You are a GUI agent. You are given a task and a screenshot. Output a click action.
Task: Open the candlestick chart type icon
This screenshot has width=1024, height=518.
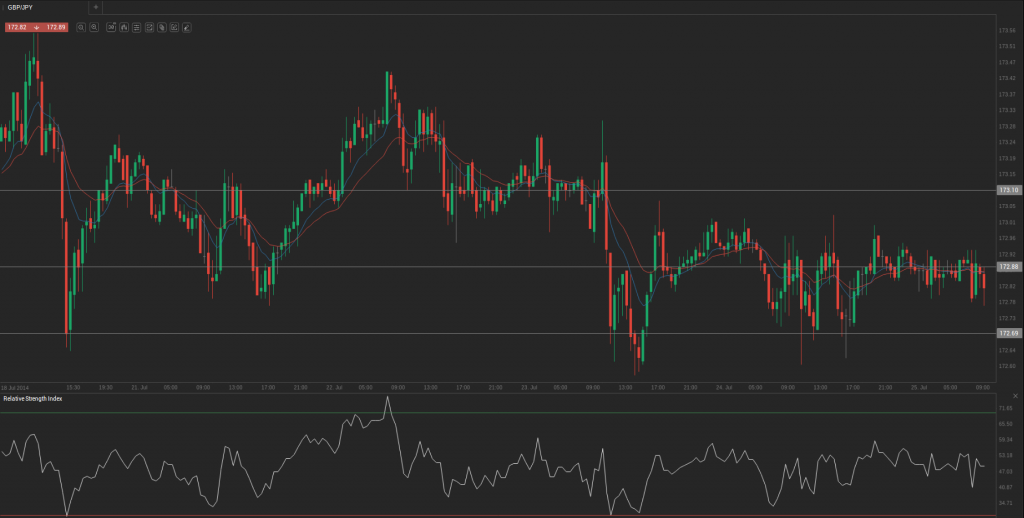pyautogui.click(x=123, y=27)
